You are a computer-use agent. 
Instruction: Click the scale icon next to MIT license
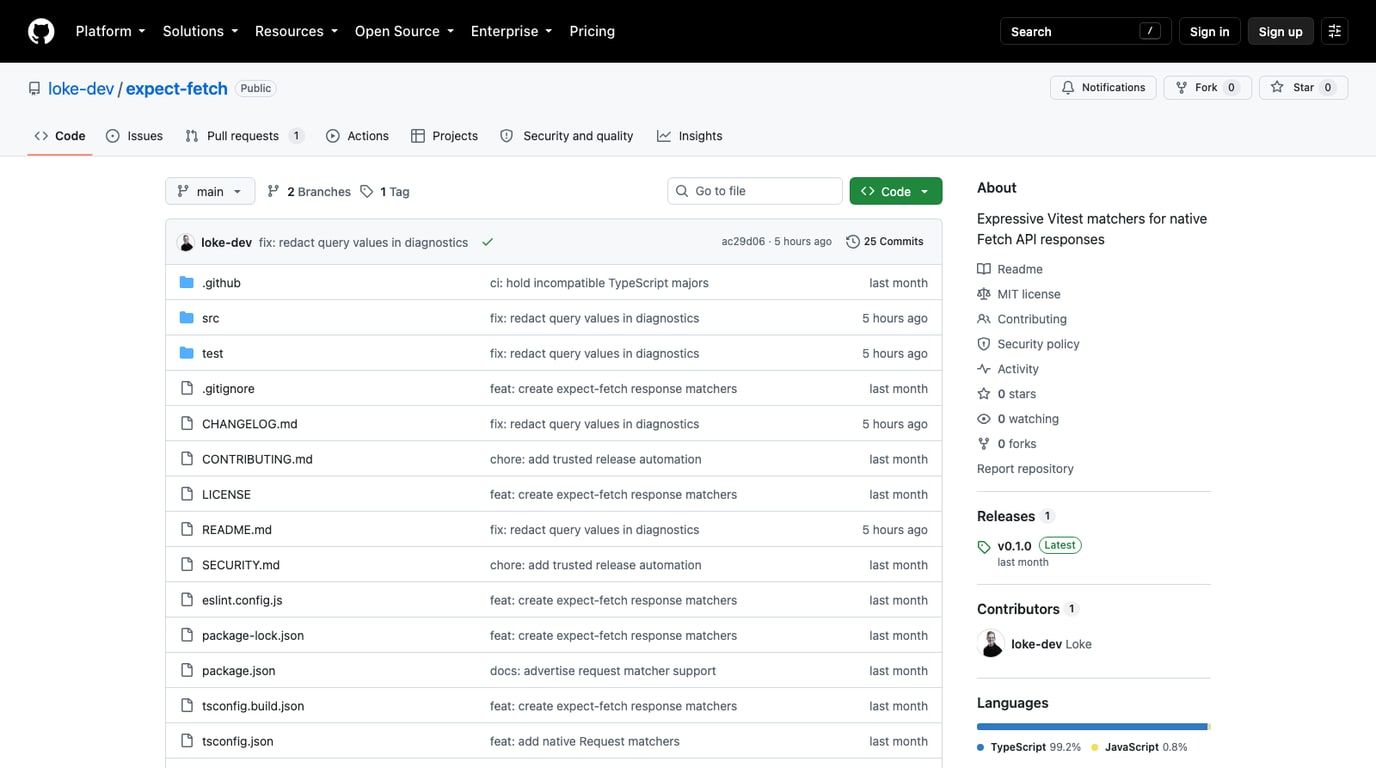[984, 294]
